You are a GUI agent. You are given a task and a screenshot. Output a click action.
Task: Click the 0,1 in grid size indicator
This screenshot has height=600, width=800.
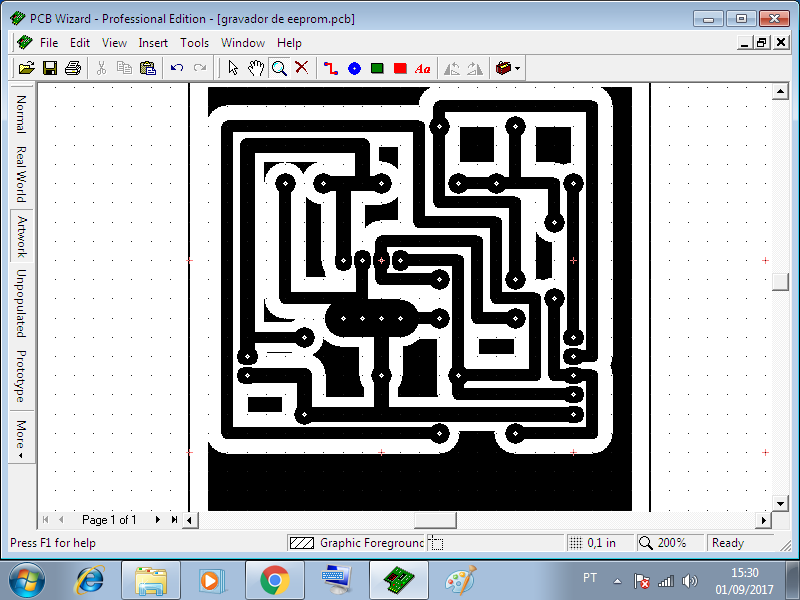click(x=600, y=543)
